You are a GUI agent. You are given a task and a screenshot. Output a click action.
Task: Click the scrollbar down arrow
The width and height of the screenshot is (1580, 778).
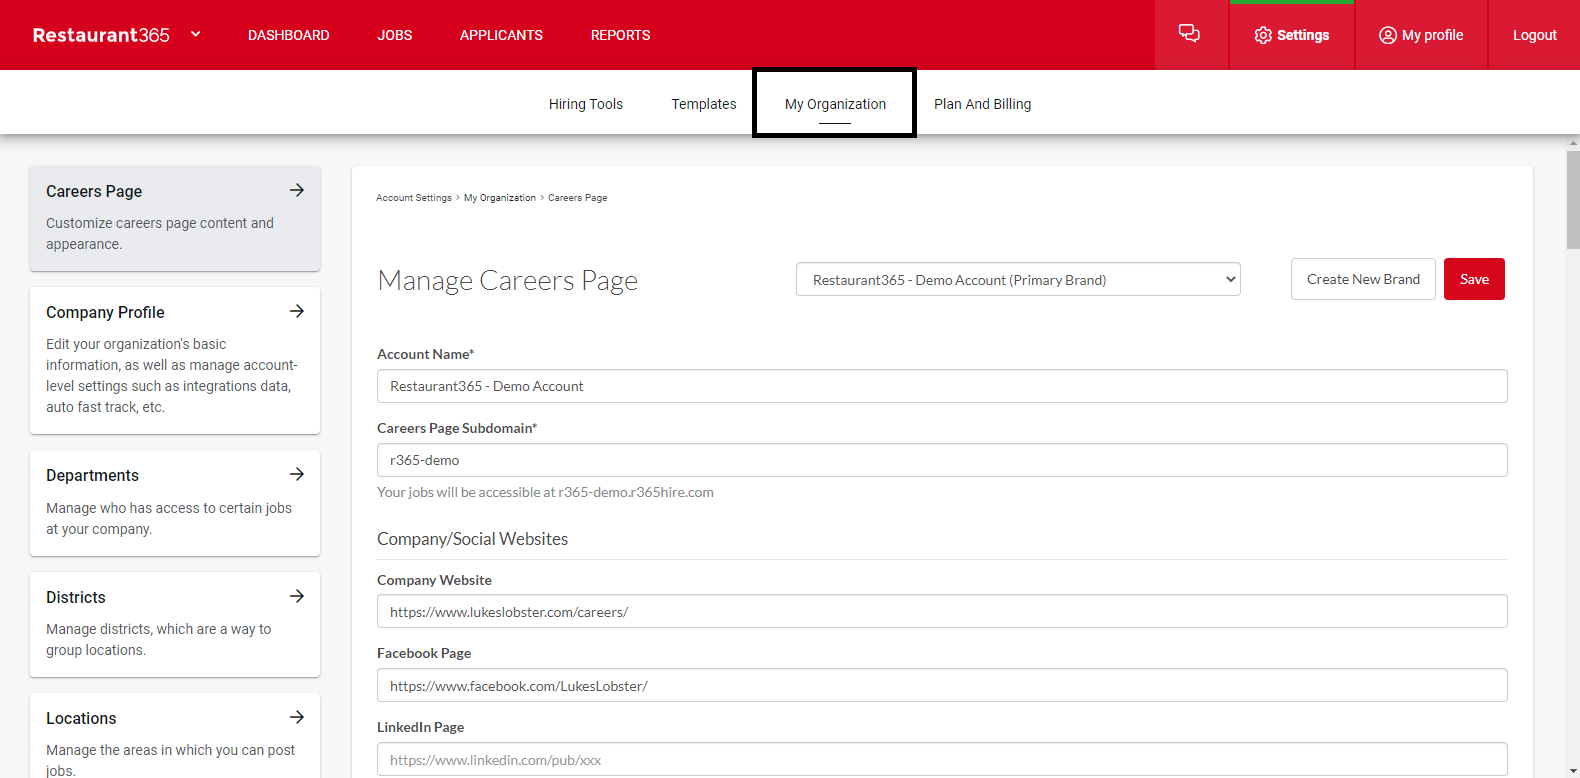(x=1573, y=771)
